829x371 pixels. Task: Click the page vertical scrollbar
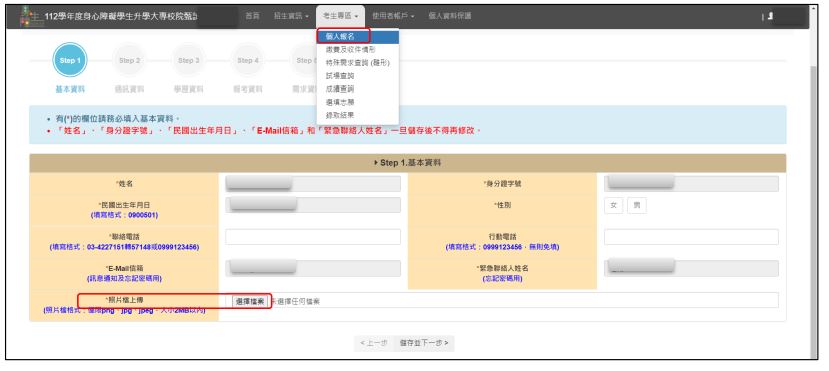pyautogui.click(x=813, y=211)
